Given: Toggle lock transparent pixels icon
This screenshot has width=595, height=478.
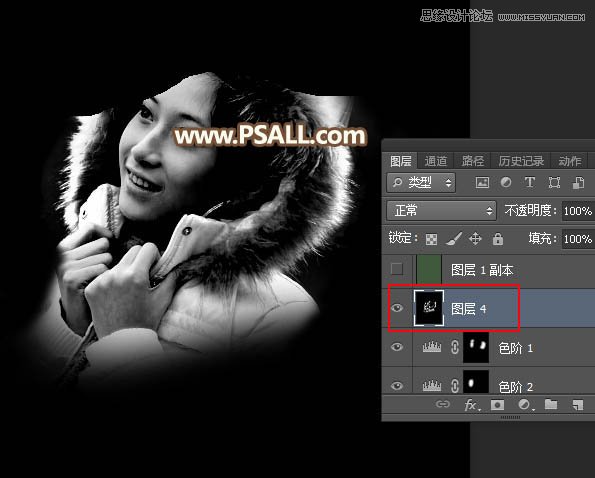Looking at the screenshot, I should click(x=431, y=239).
